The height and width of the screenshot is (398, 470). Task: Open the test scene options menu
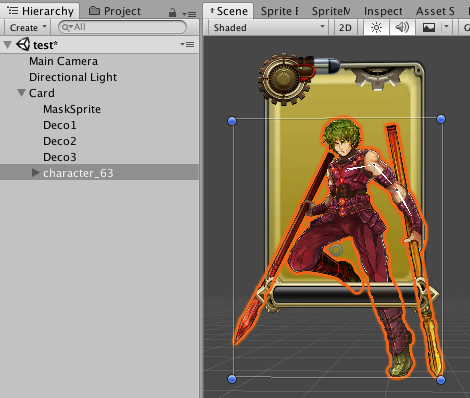pyautogui.click(x=188, y=45)
